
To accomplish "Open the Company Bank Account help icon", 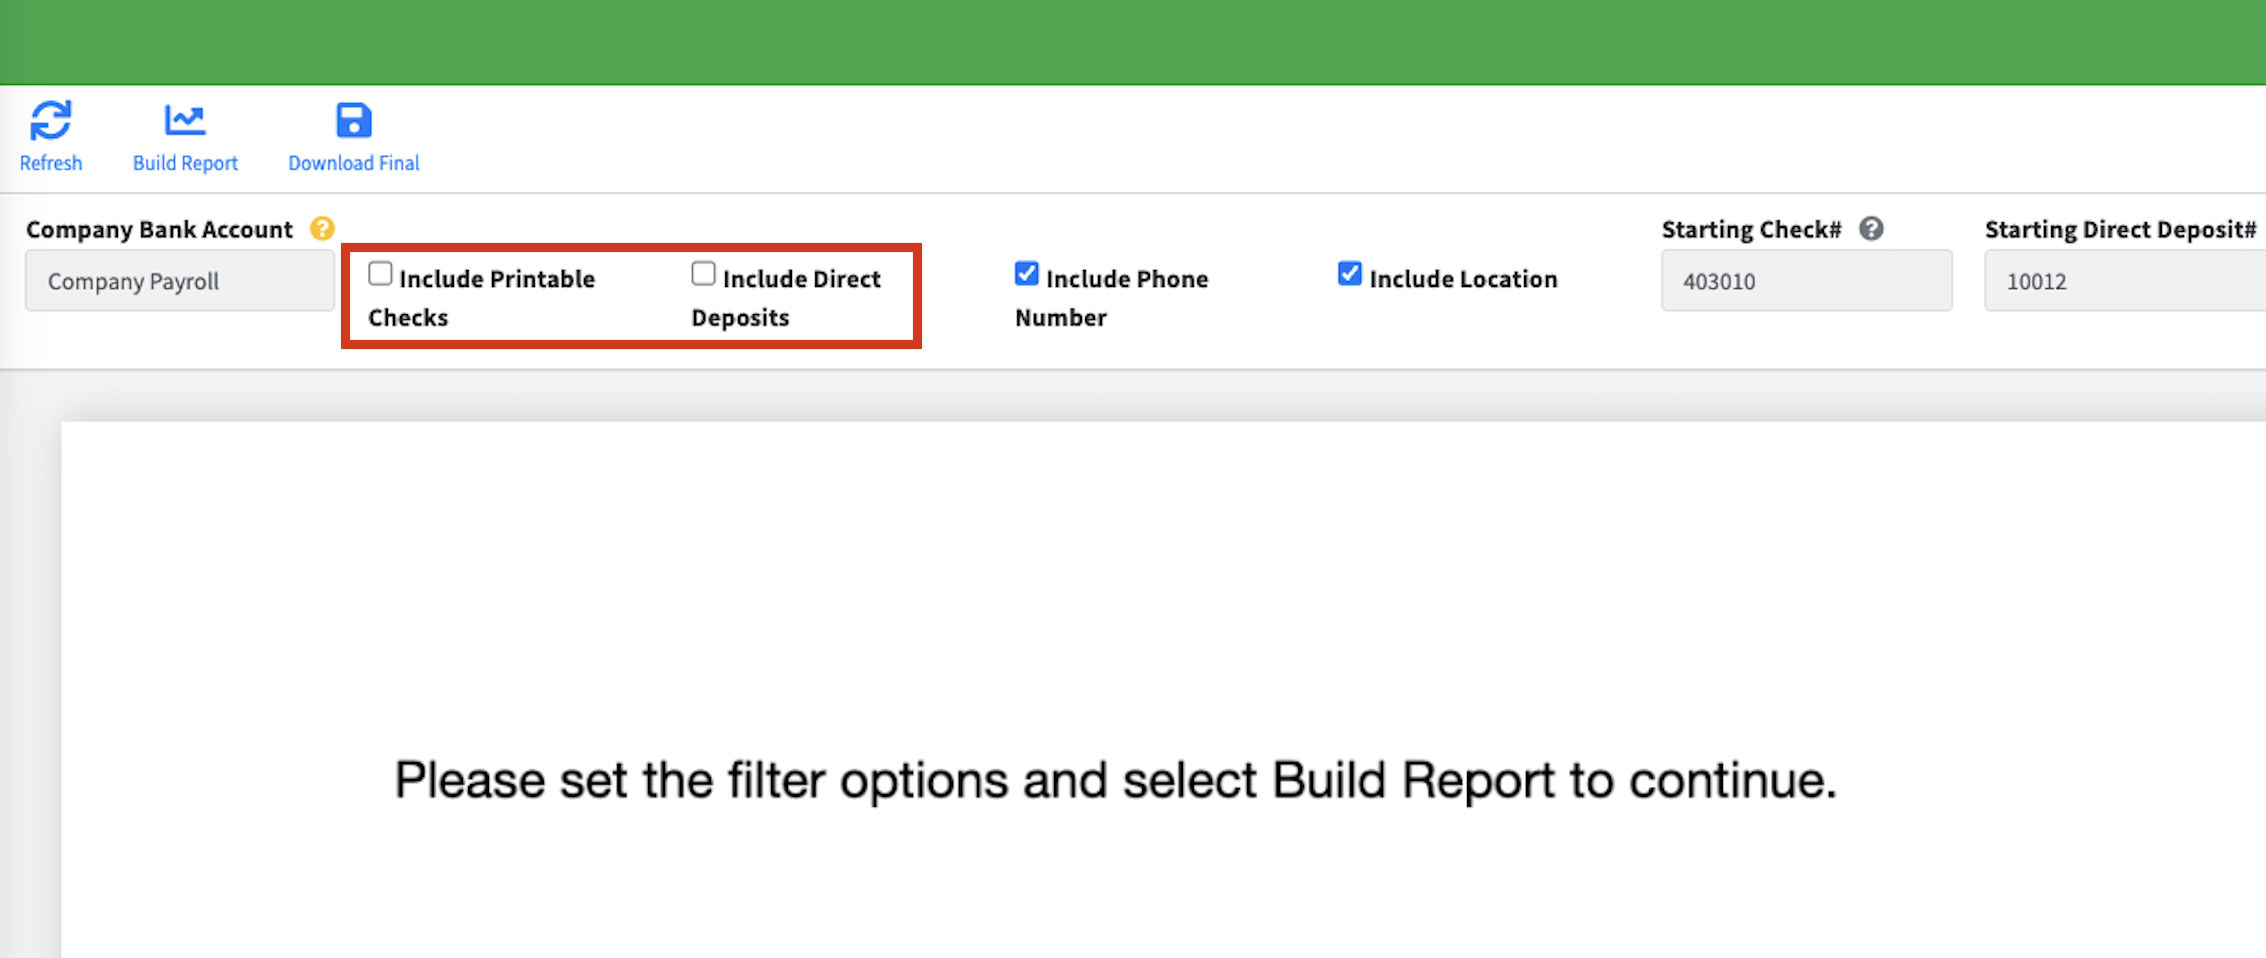I will (x=322, y=229).
